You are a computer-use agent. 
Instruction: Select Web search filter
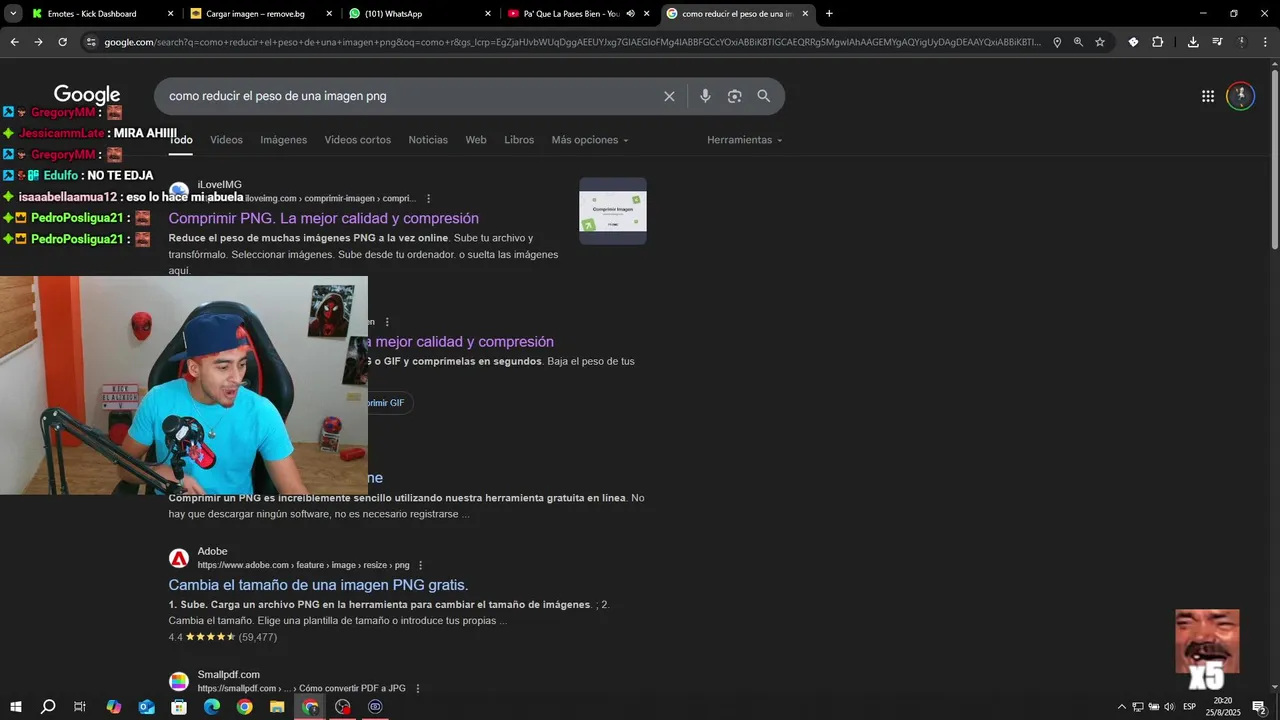476,140
